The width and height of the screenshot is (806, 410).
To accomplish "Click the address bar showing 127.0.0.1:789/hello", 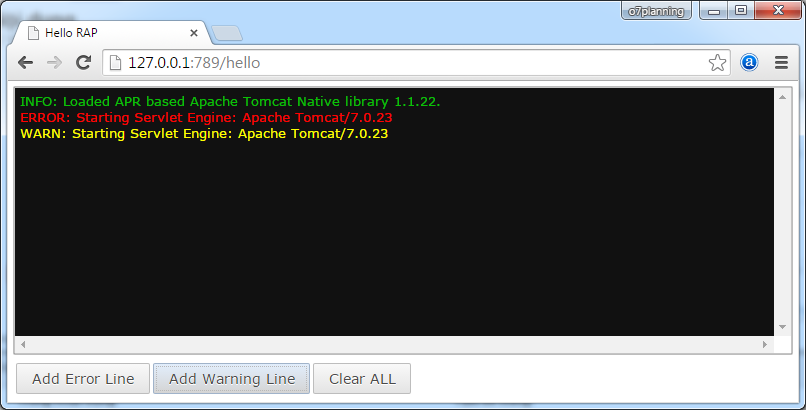I will click(x=416, y=63).
